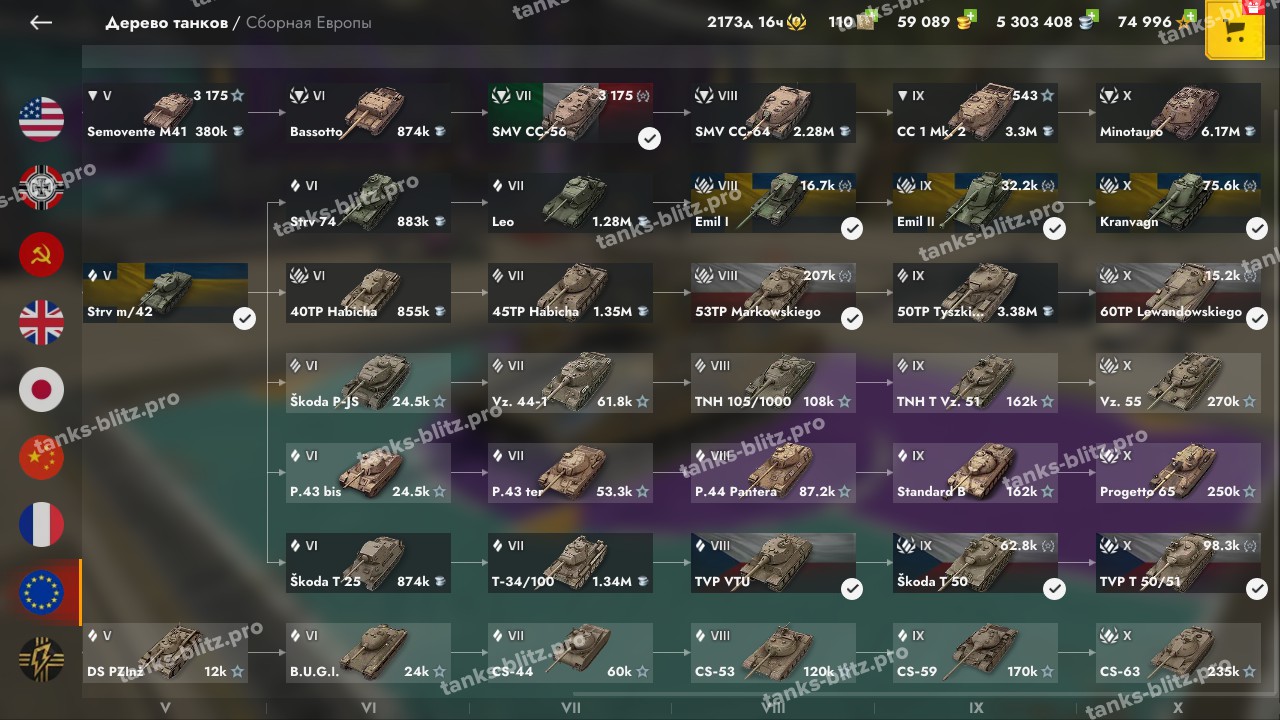Open the shop cart icon
Screen dimensions: 1280x720
(1235, 31)
